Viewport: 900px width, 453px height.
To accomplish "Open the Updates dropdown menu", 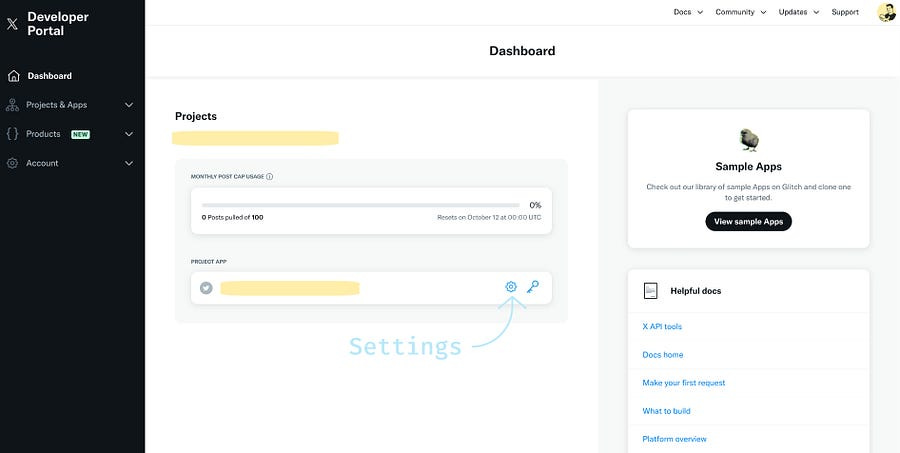I will pyautogui.click(x=798, y=12).
